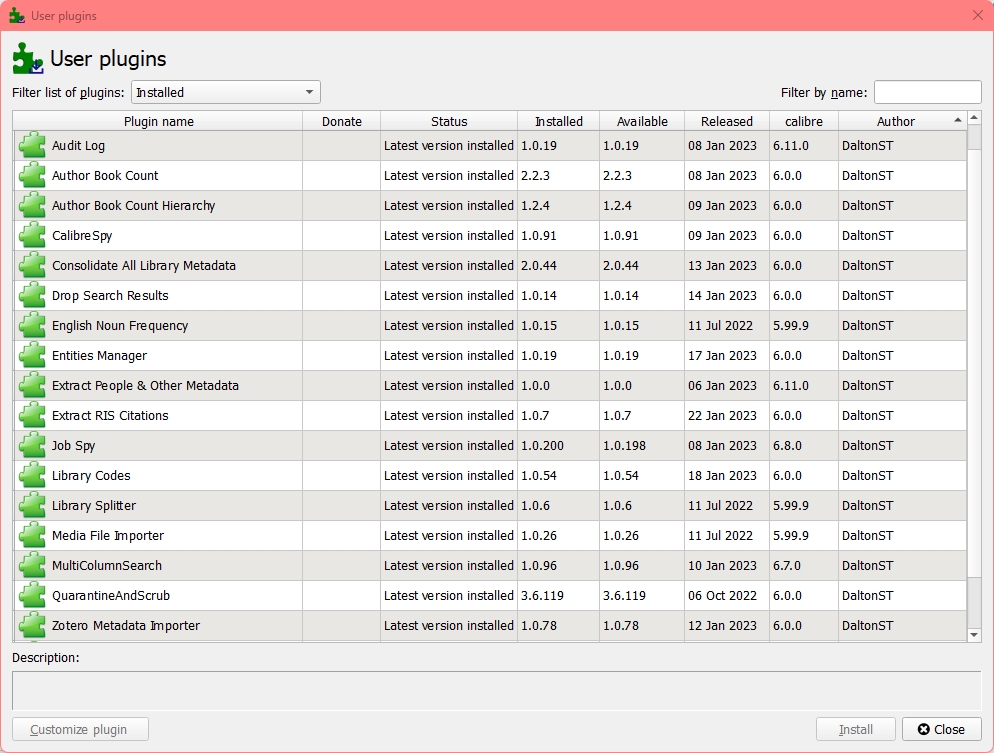The image size is (994, 753).
Task: Click Job Spy installed version 1.0.200
Action: click(542, 446)
